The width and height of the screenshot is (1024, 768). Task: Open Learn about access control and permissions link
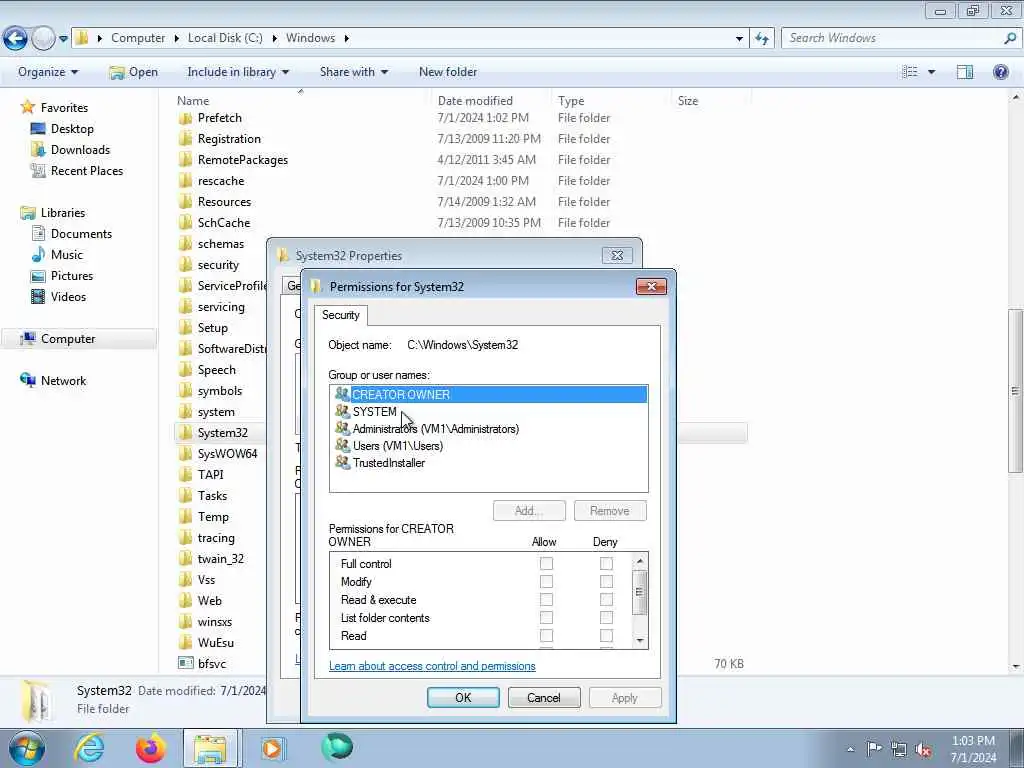click(432, 665)
